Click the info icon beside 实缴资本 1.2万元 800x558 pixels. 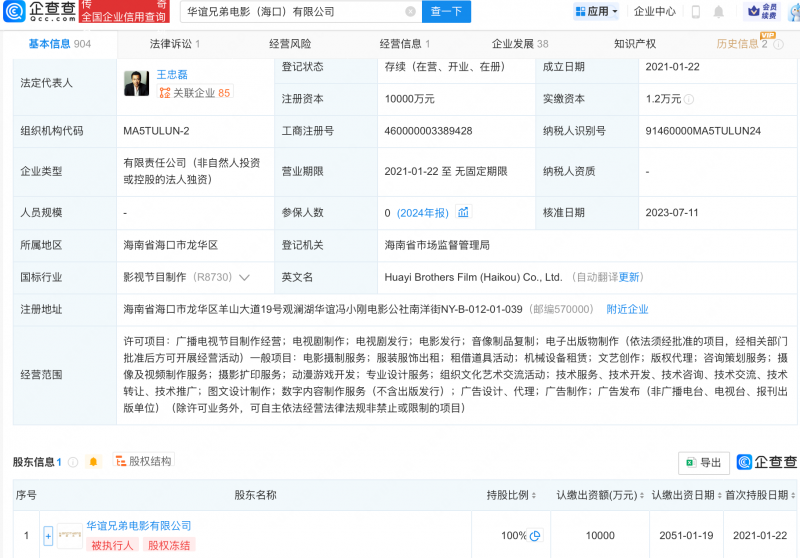pos(689,99)
